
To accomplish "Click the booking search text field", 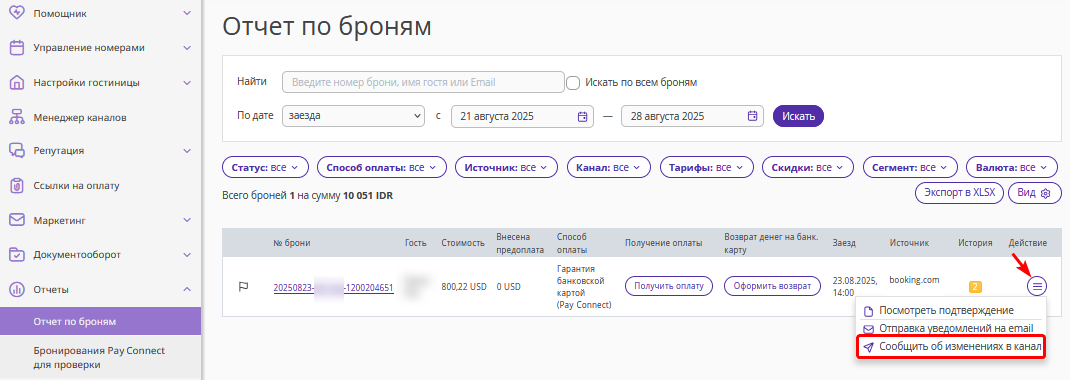I will coord(423,83).
